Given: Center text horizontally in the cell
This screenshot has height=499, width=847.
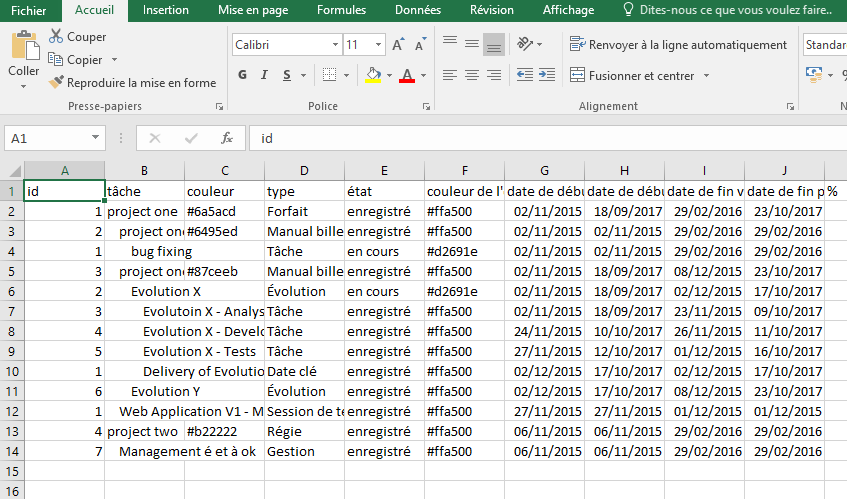Looking at the screenshot, I should (471, 75).
